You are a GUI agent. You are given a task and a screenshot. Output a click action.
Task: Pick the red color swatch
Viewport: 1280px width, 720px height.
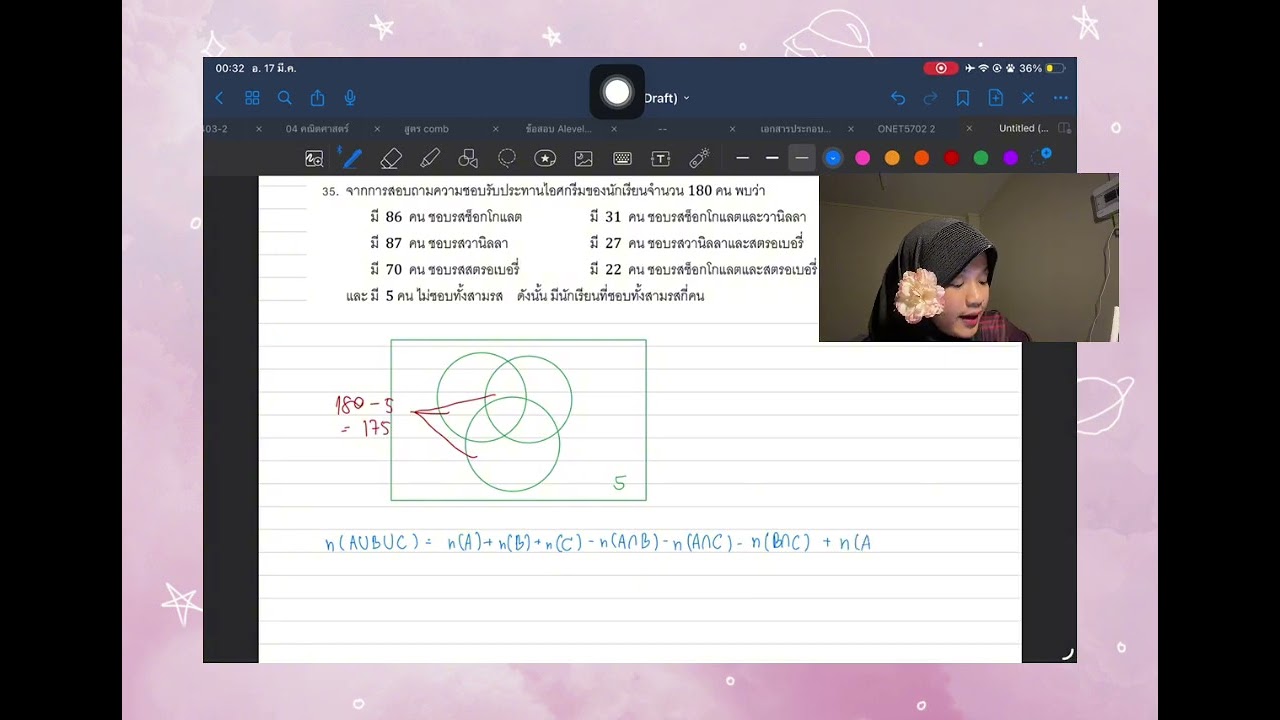(952, 158)
